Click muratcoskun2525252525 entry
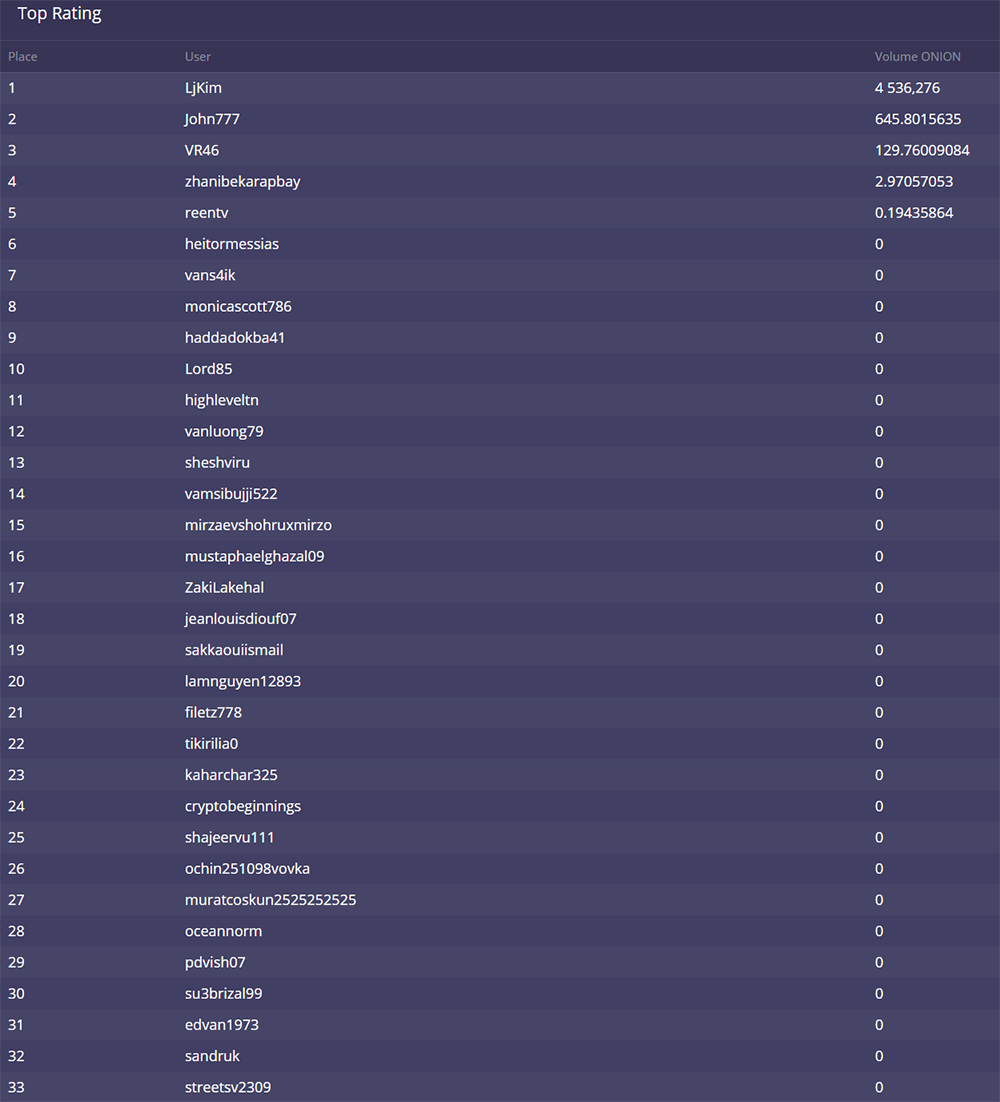 coord(271,900)
